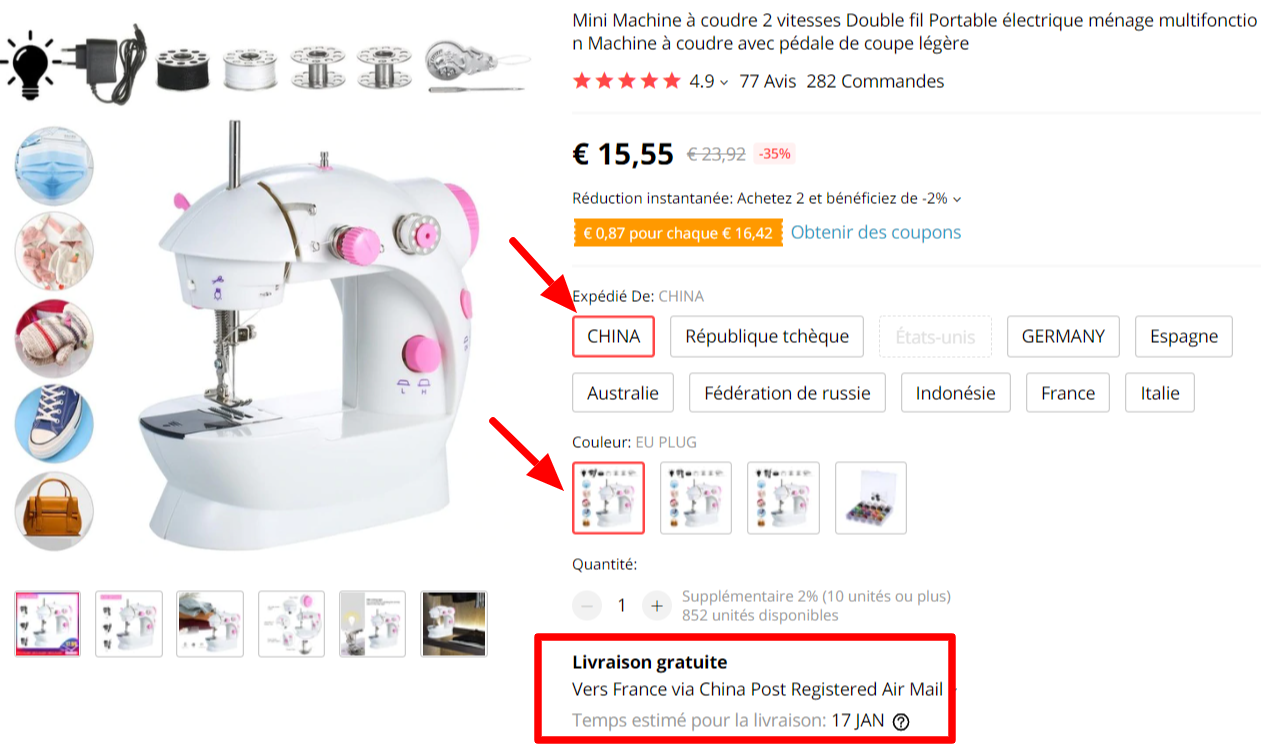Open the first gallery thumbnail below the image

[x=47, y=624]
